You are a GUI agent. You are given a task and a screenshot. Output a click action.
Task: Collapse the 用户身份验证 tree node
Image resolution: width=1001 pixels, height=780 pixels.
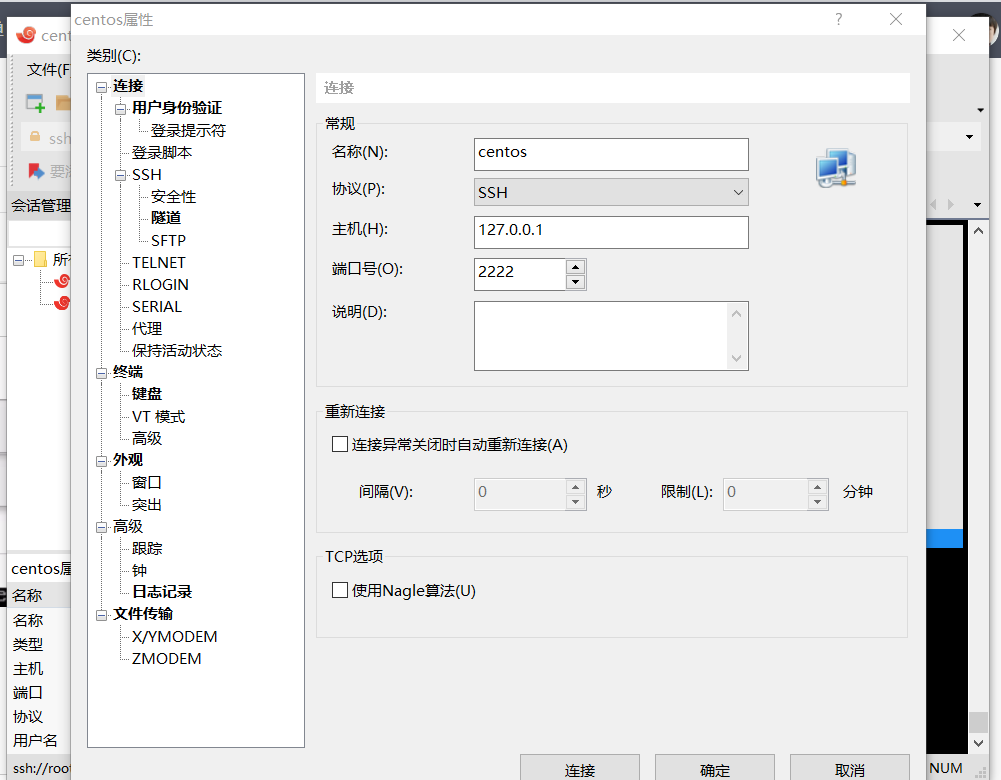point(121,109)
